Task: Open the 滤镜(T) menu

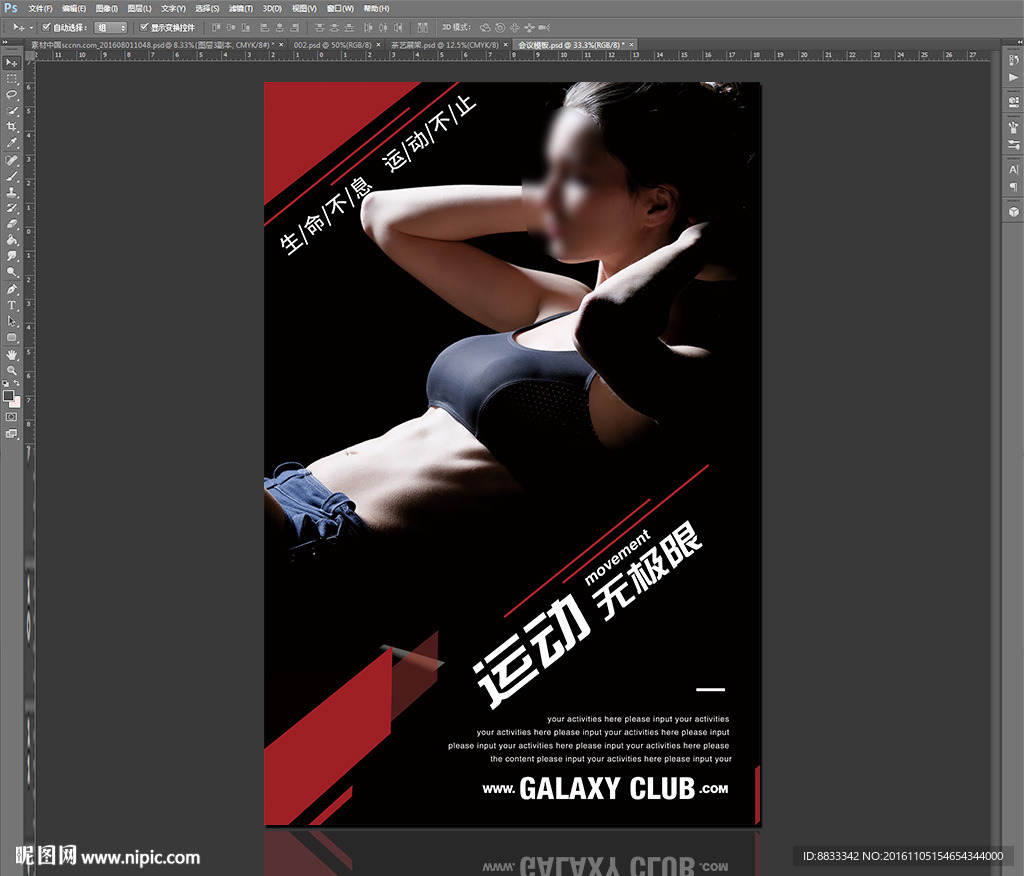Action: click(x=240, y=8)
